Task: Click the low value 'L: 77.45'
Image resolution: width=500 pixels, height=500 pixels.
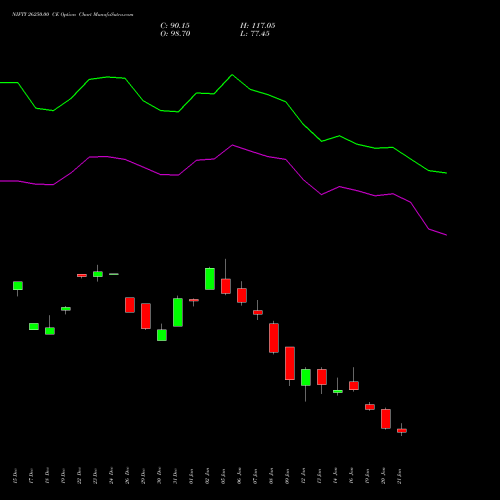Action: pyautogui.click(x=255, y=34)
